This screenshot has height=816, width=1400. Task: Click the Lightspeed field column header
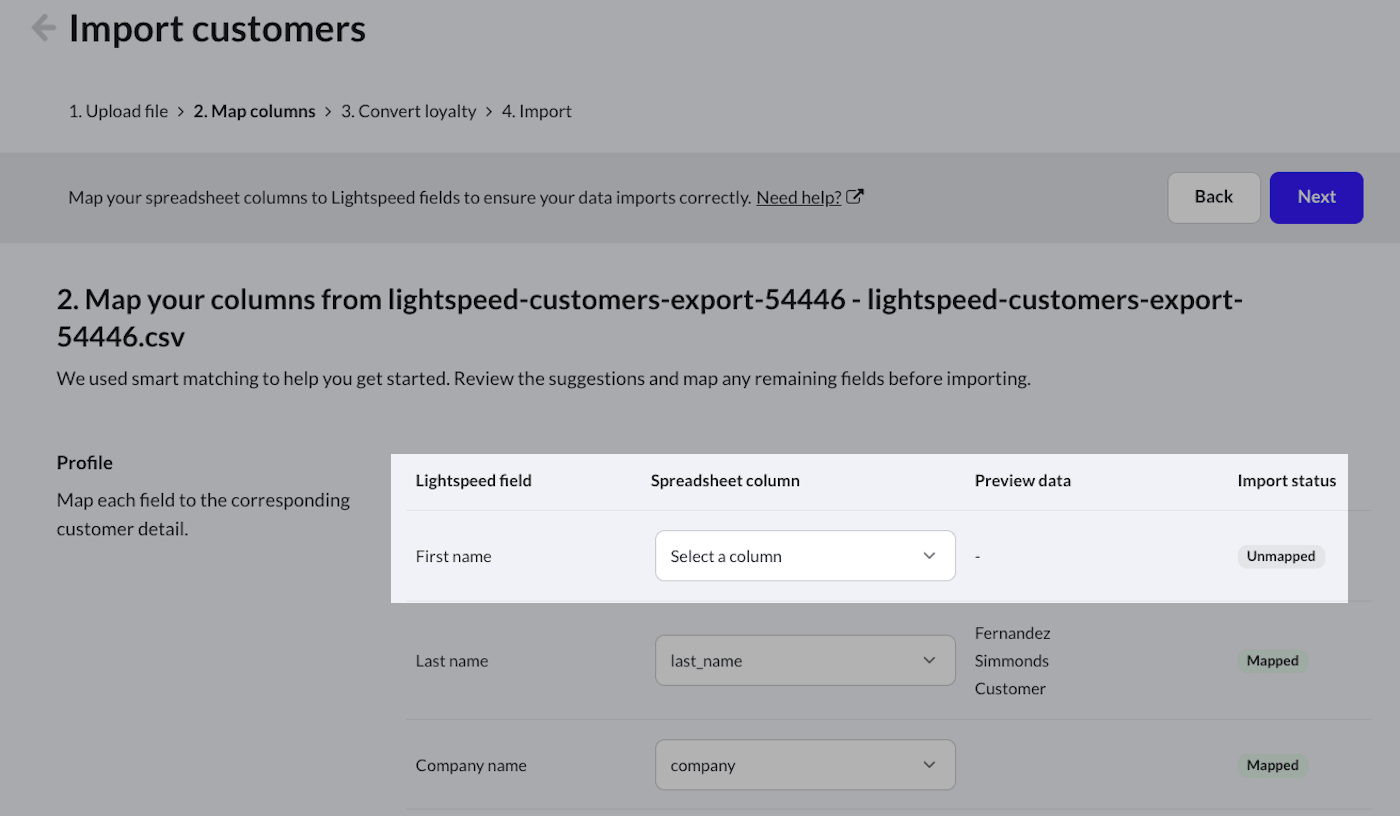click(474, 481)
